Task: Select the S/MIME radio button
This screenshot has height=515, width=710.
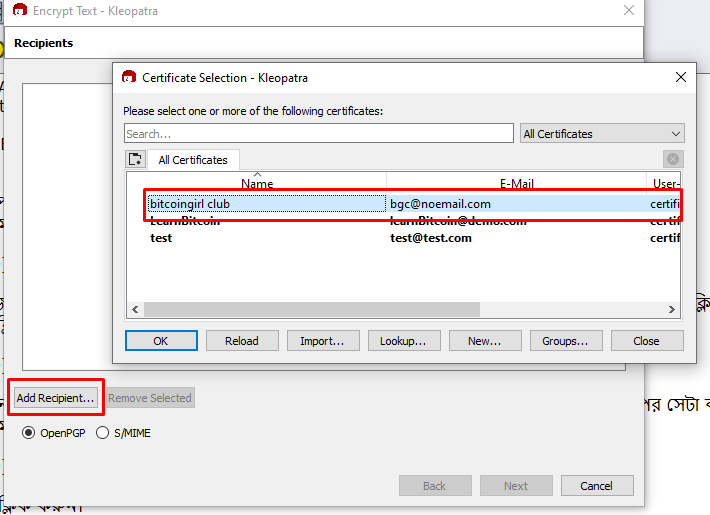Action: [102, 433]
